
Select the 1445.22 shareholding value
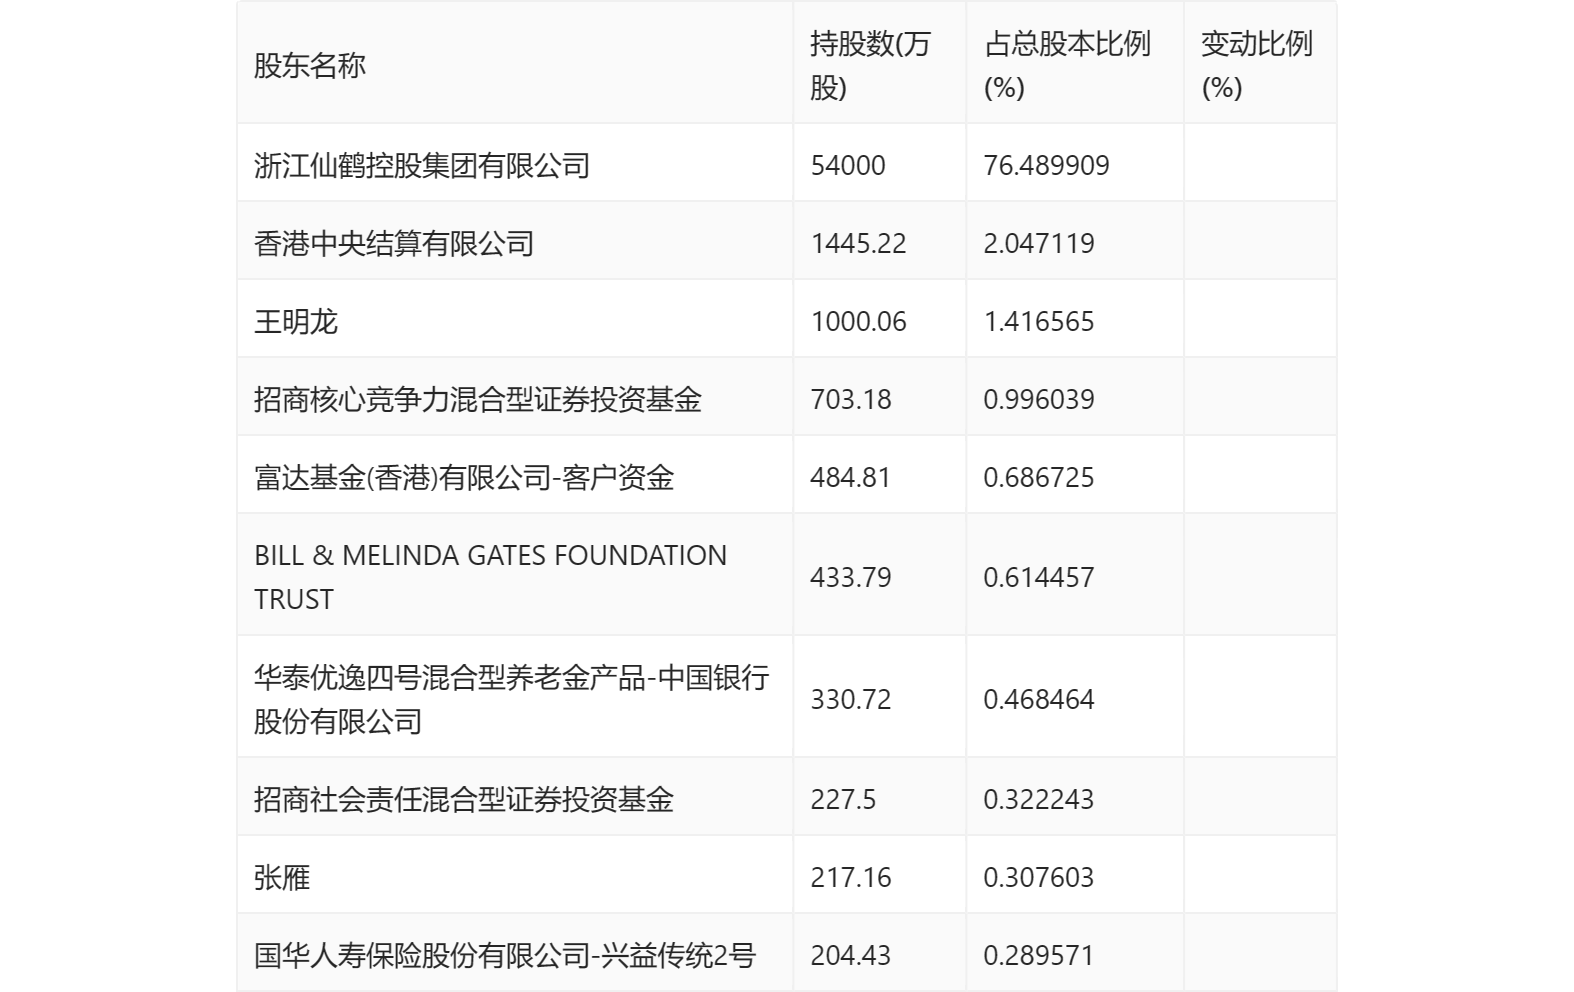click(858, 243)
